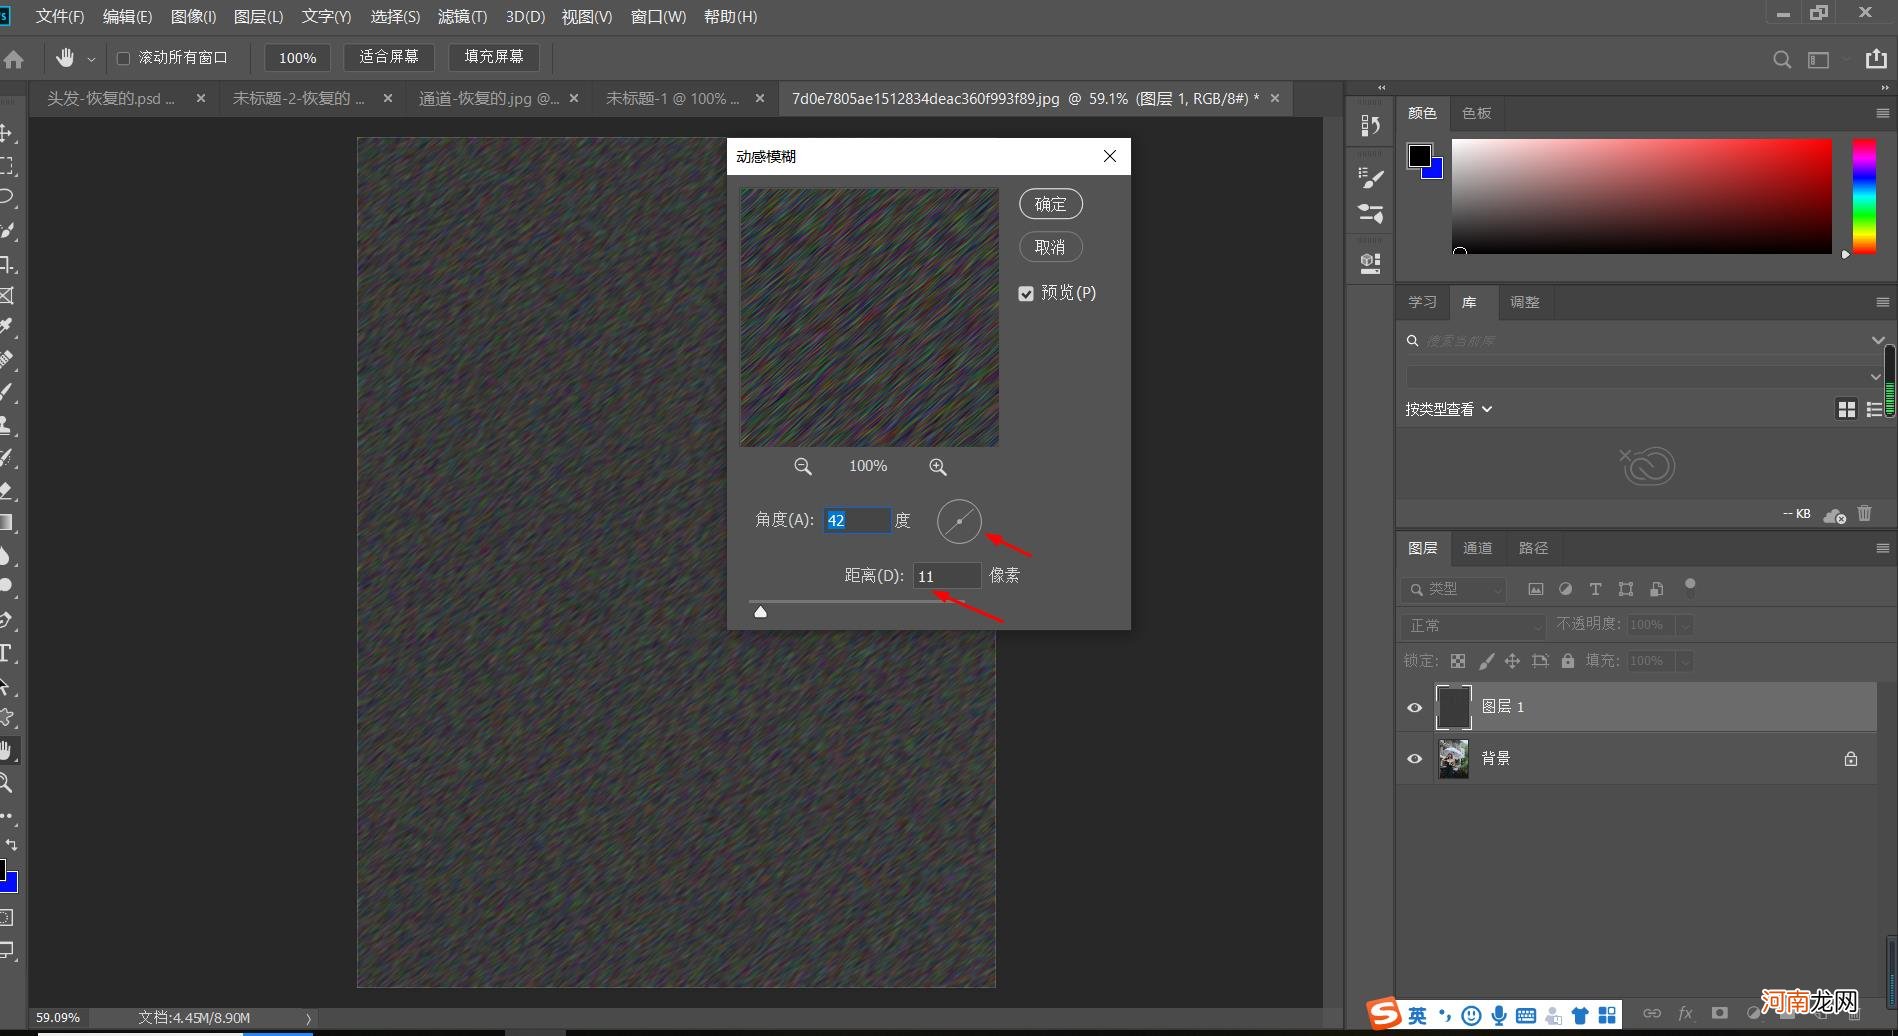This screenshot has height=1036, width=1898.
Task: Zoom in on the Motion Blur preview
Action: 938,467
